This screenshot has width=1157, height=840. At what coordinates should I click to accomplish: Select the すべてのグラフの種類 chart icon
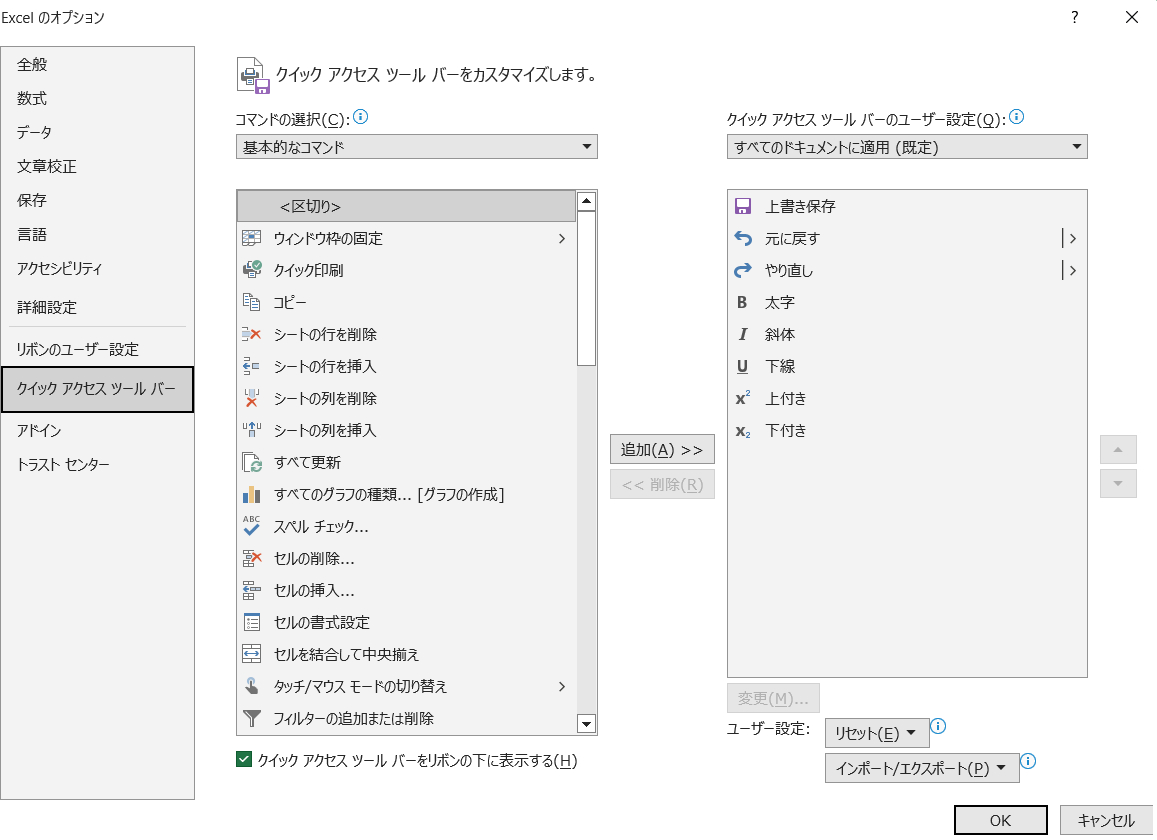coord(252,494)
